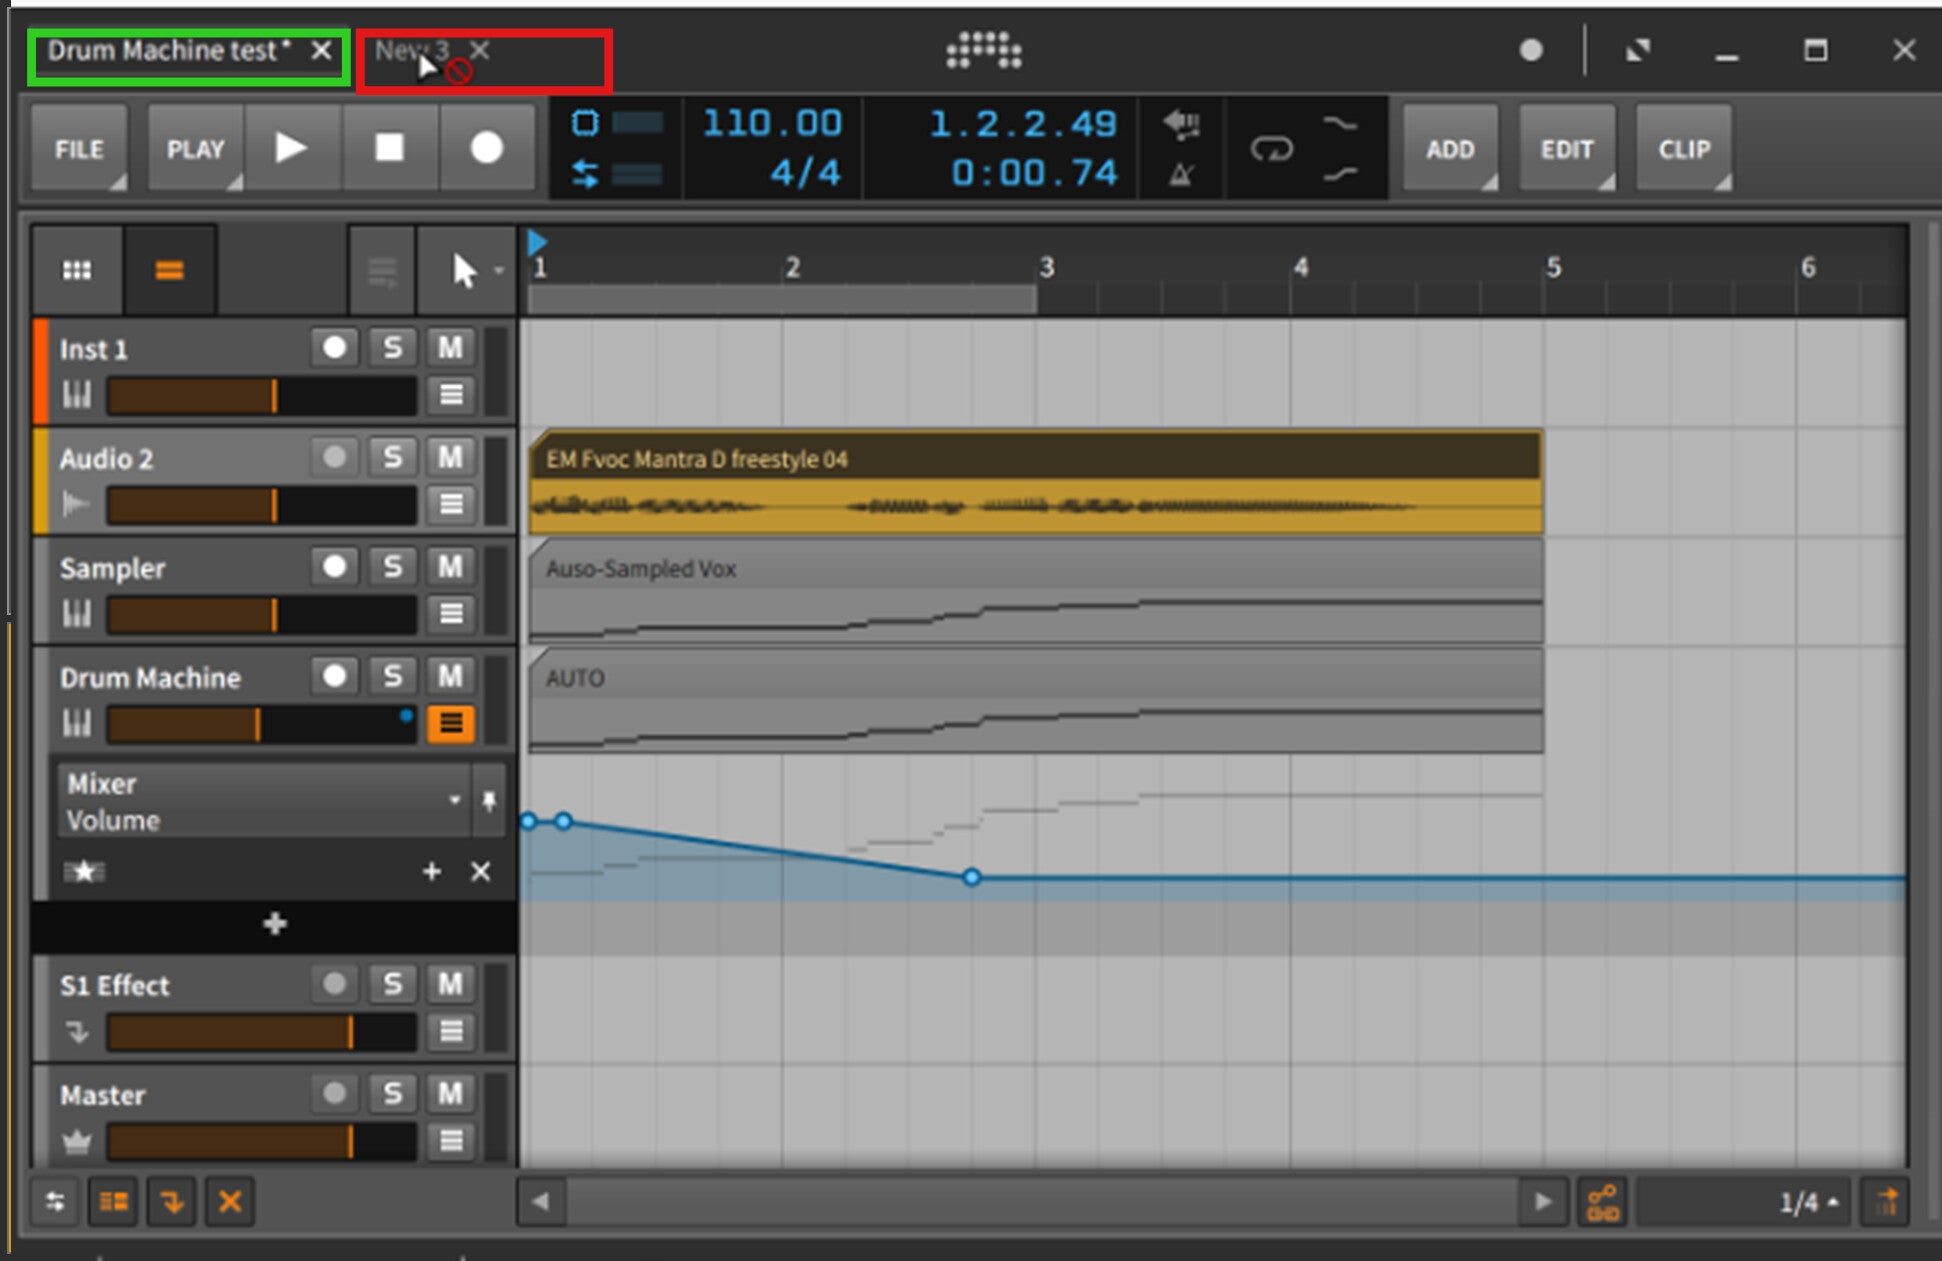This screenshot has height=1261, width=1942.
Task: Open the ADD menu button
Action: point(1450,149)
